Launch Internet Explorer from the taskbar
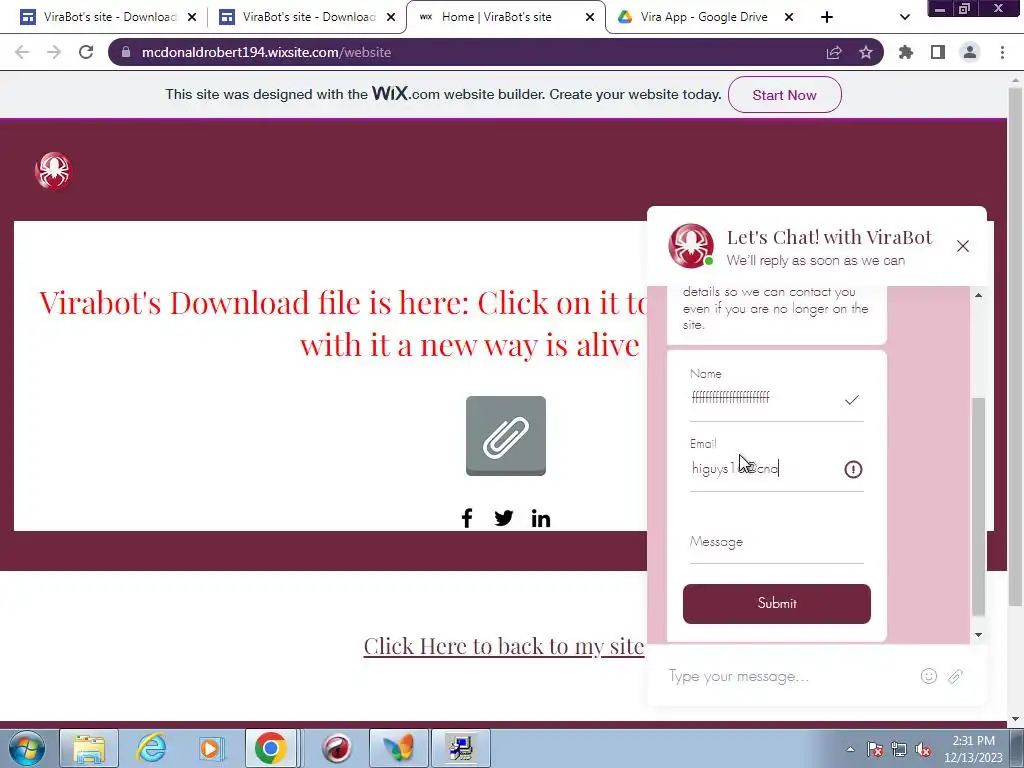The height and width of the screenshot is (768, 1024). pos(151,748)
